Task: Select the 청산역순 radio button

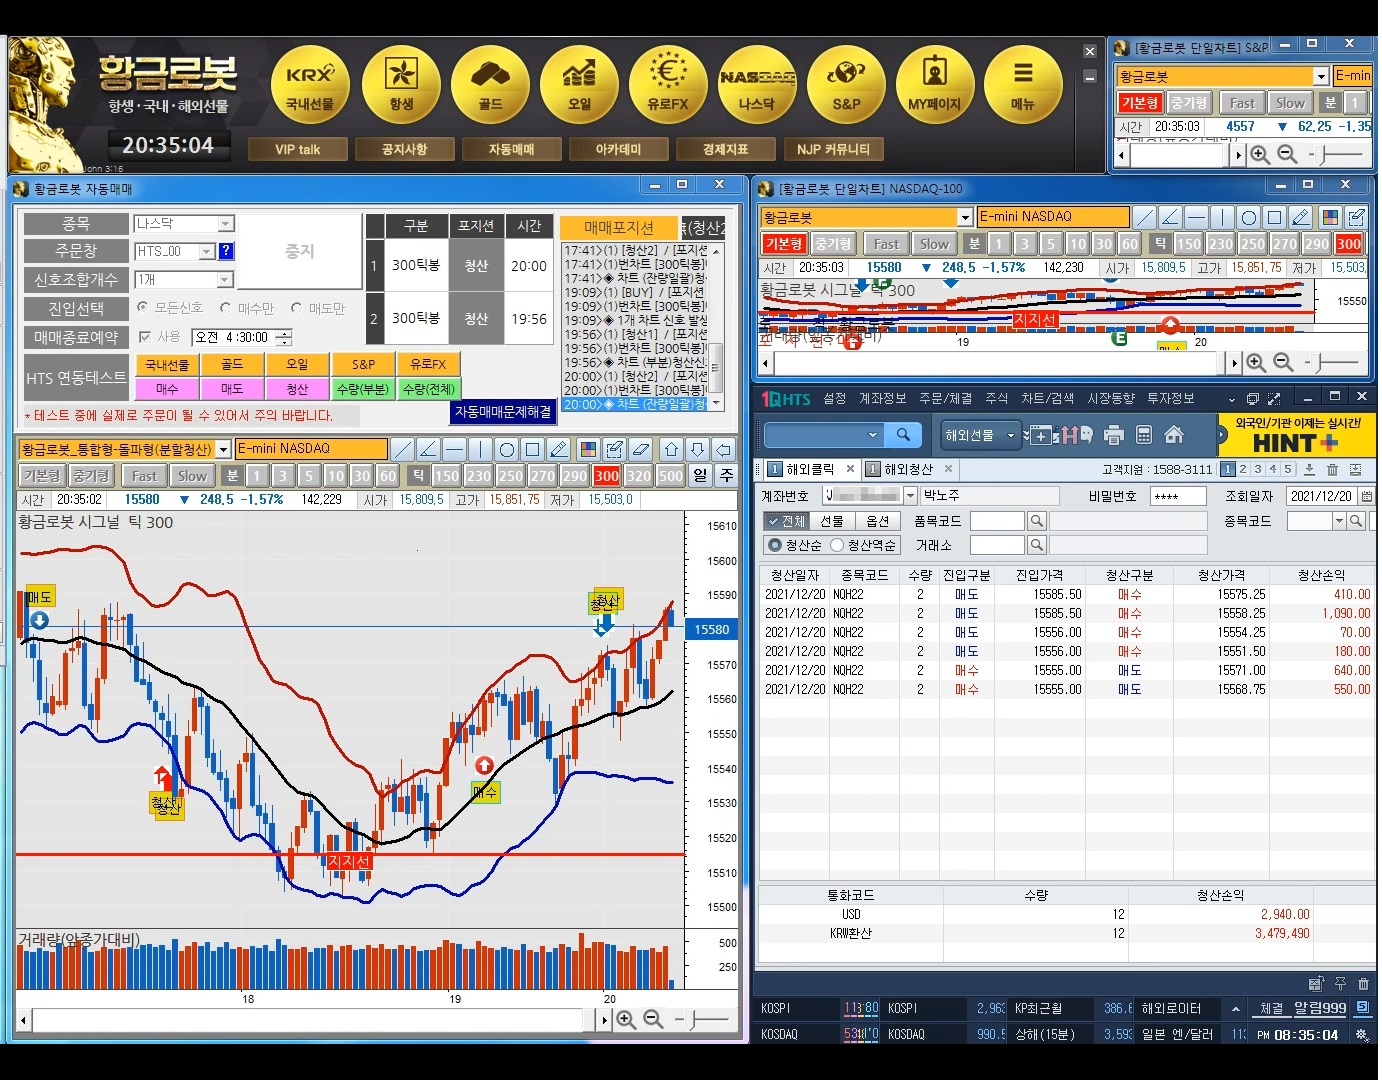Action: pyautogui.click(x=837, y=545)
